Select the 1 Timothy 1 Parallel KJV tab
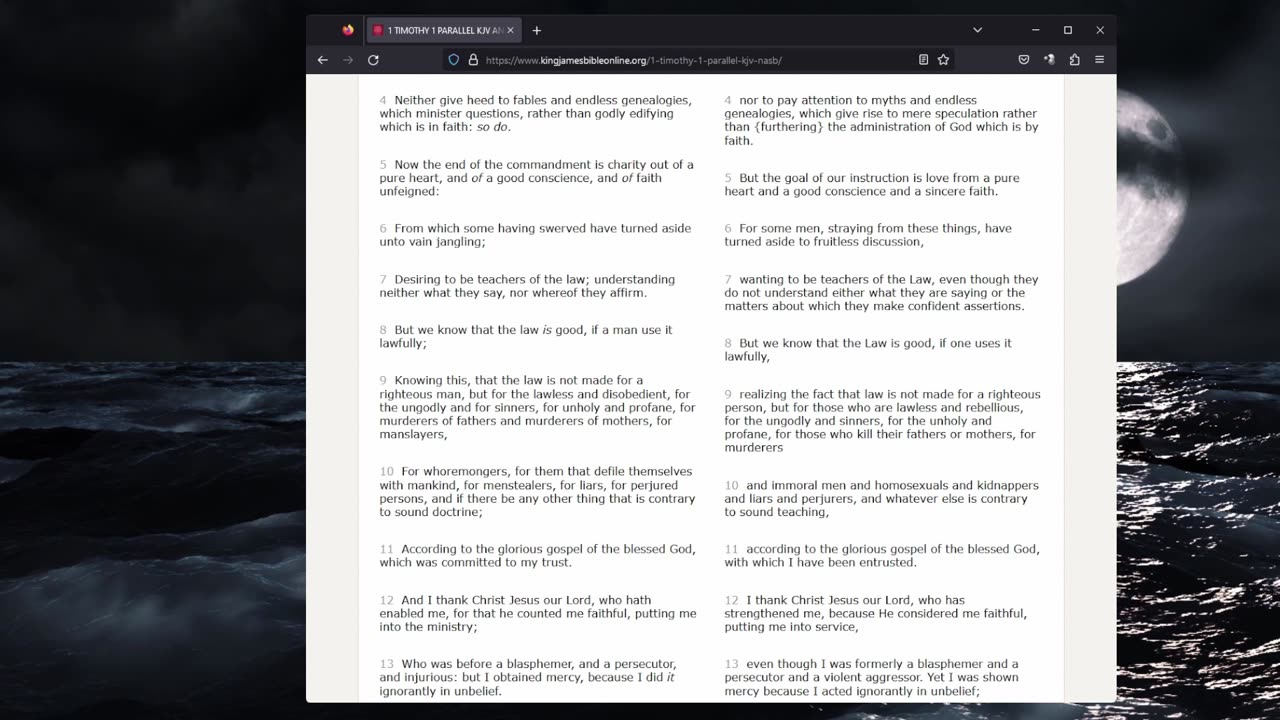The width and height of the screenshot is (1280, 720). point(443,30)
